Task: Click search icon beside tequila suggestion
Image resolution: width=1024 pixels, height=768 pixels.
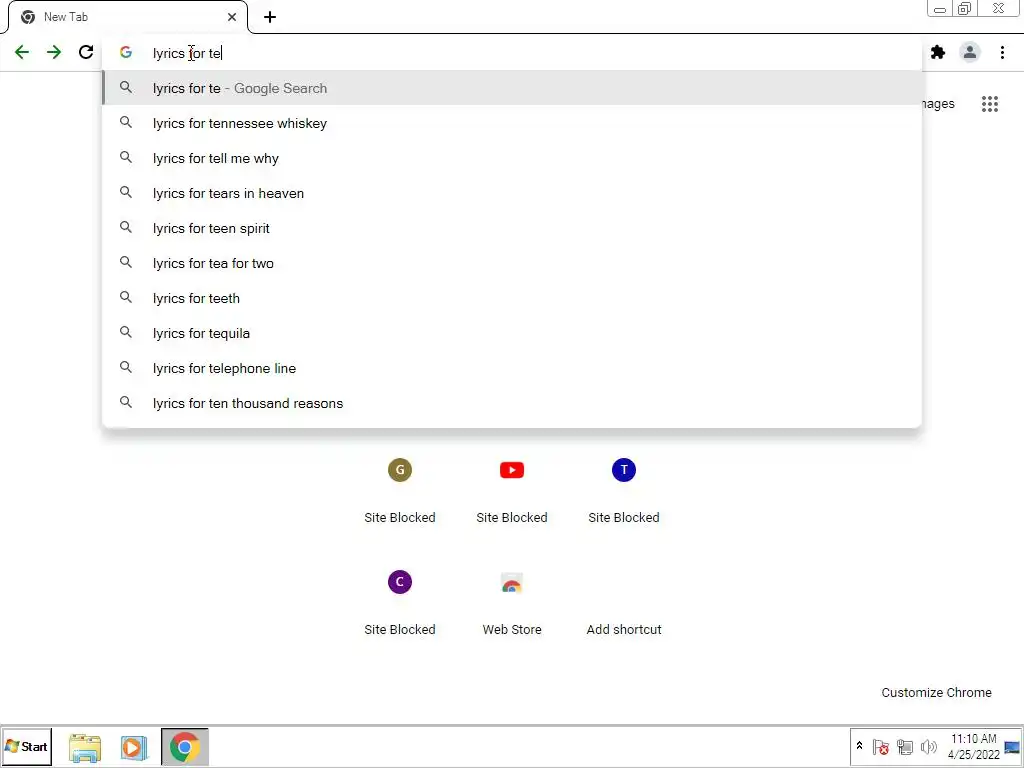Action: point(126,332)
